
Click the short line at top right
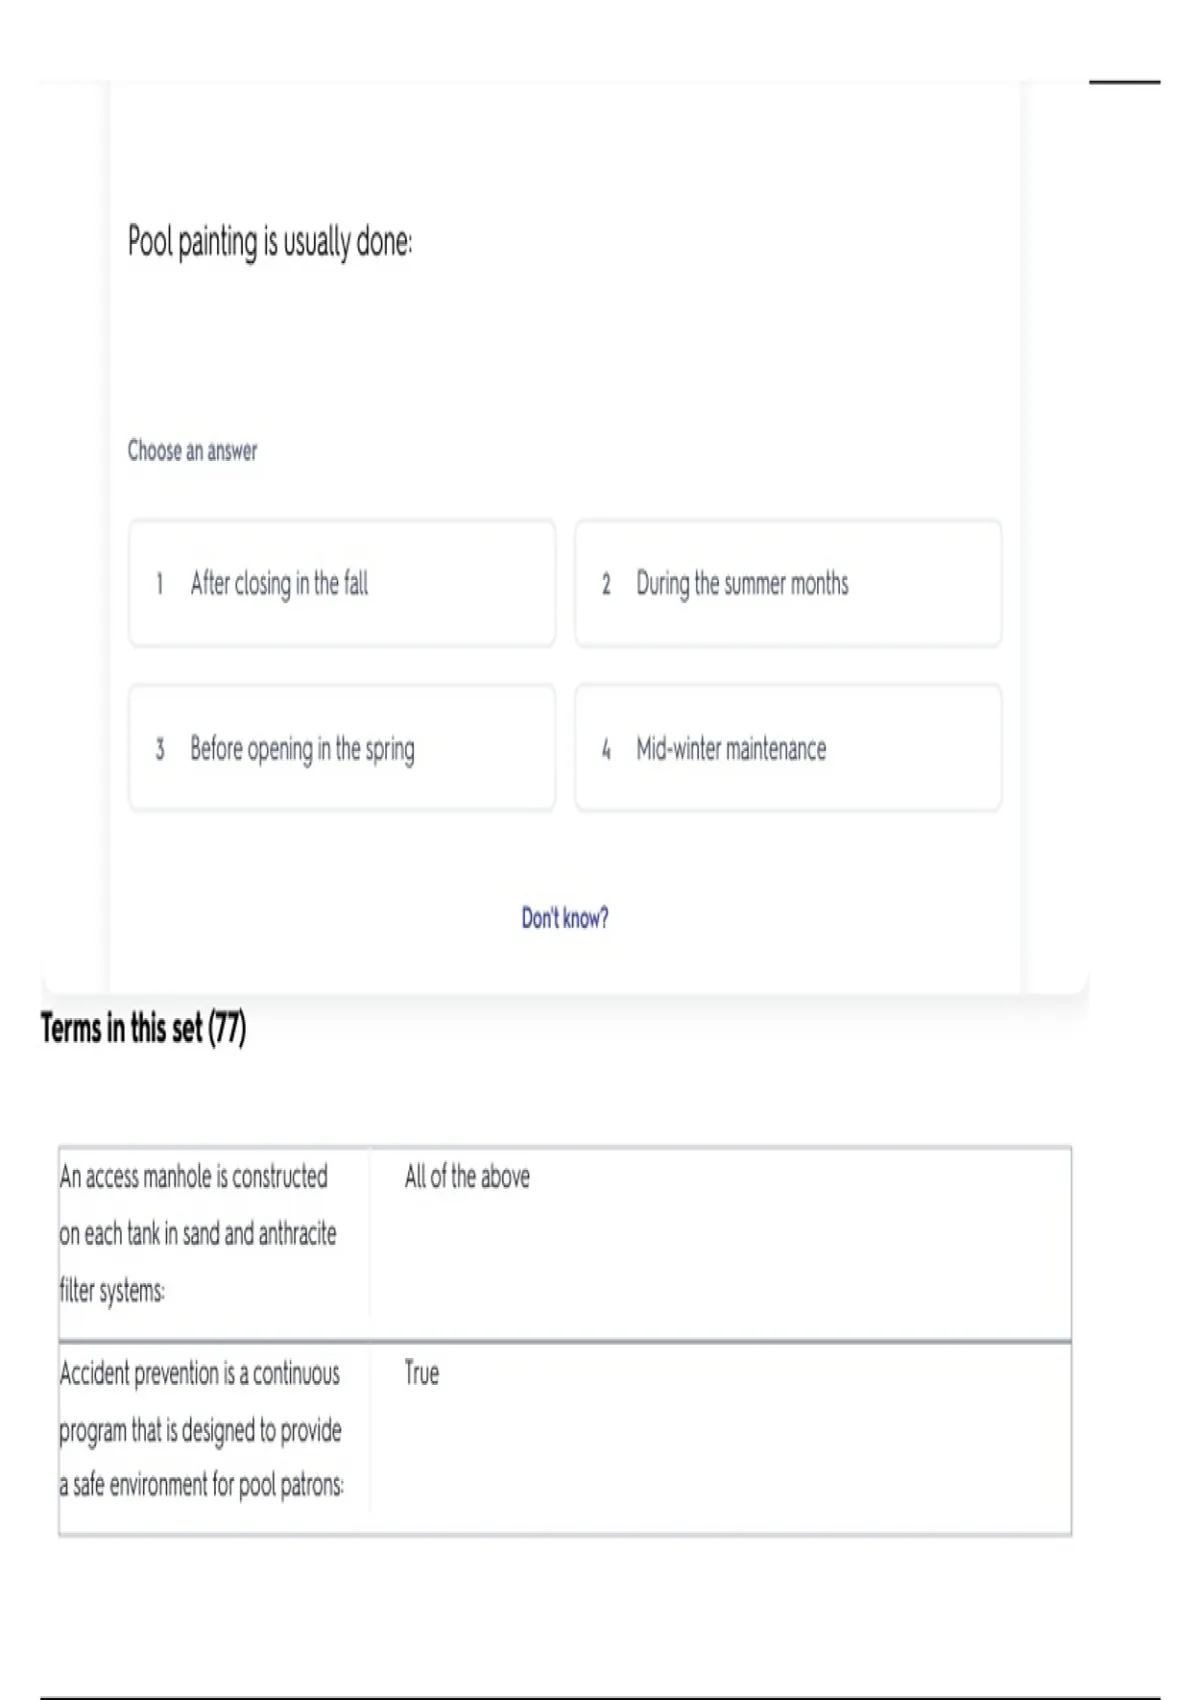[1124, 82]
